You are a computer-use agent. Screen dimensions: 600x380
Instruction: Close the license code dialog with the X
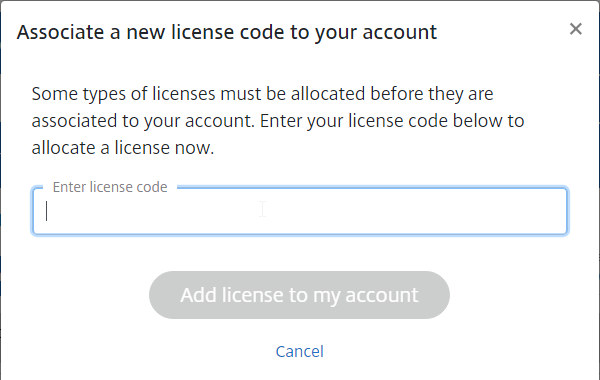click(576, 29)
